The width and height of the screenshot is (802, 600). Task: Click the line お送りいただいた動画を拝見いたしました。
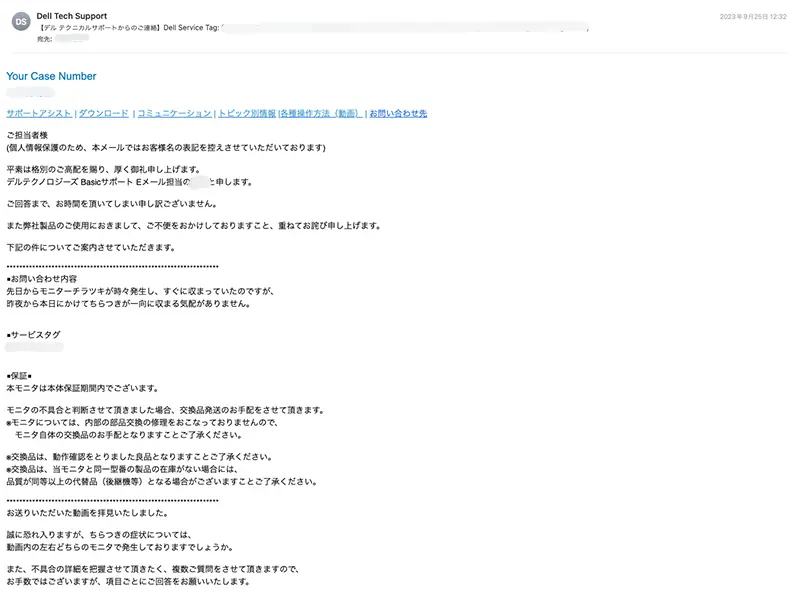(87, 513)
